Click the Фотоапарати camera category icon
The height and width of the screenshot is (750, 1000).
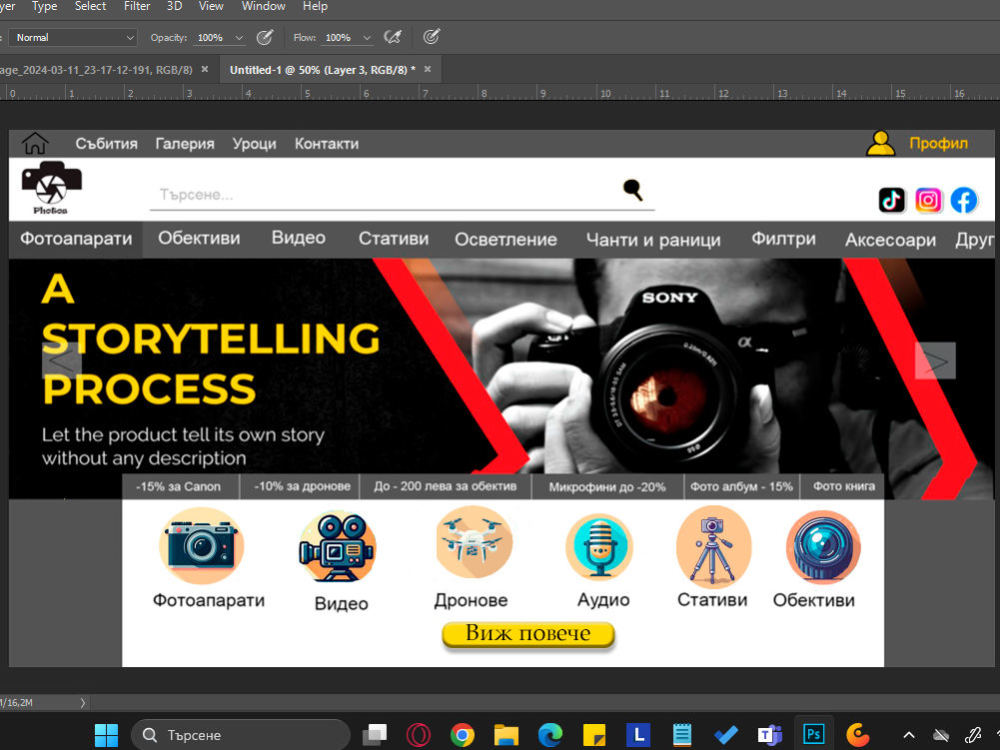point(202,546)
